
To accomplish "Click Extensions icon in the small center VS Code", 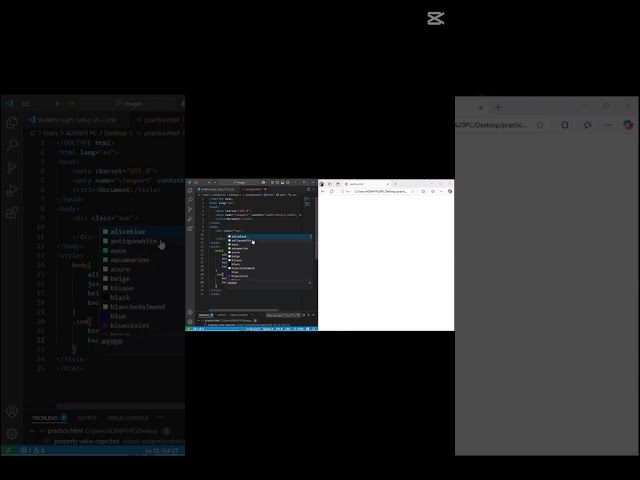I will tap(190, 229).
